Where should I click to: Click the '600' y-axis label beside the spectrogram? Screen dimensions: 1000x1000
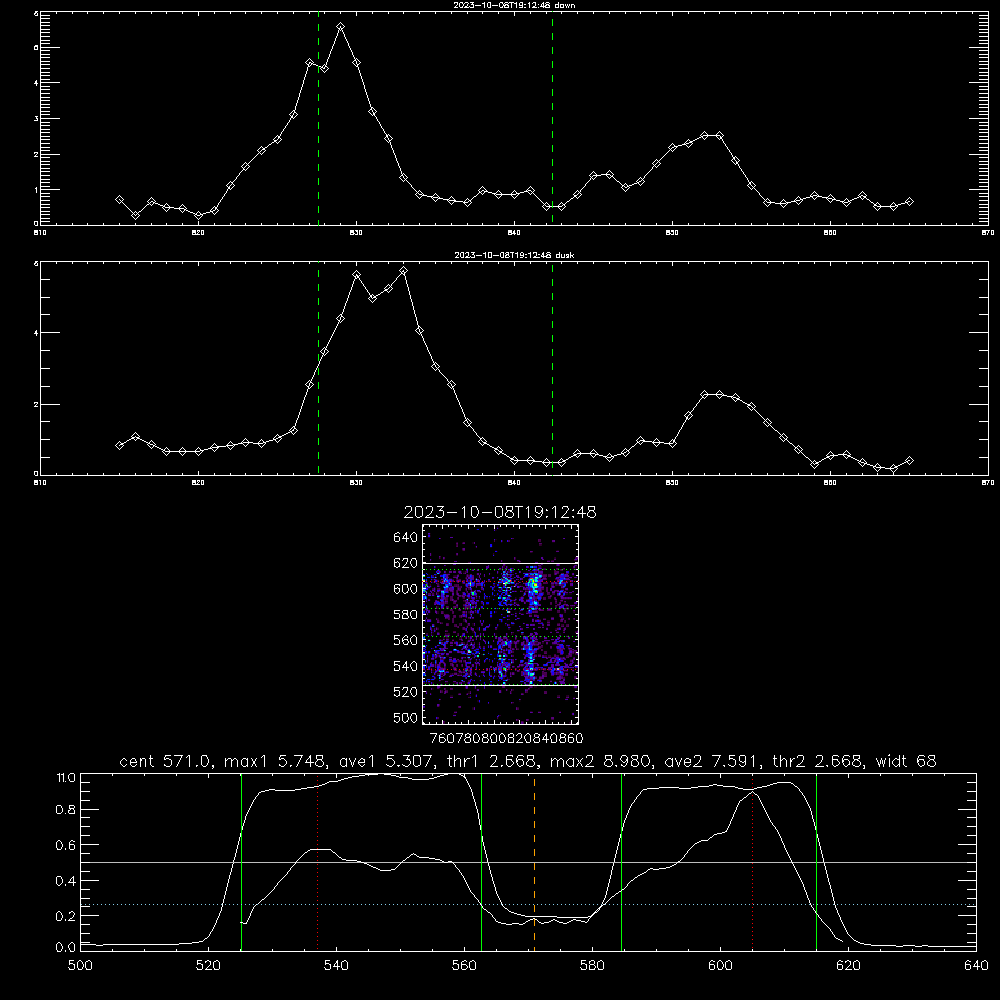coord(406,589)
